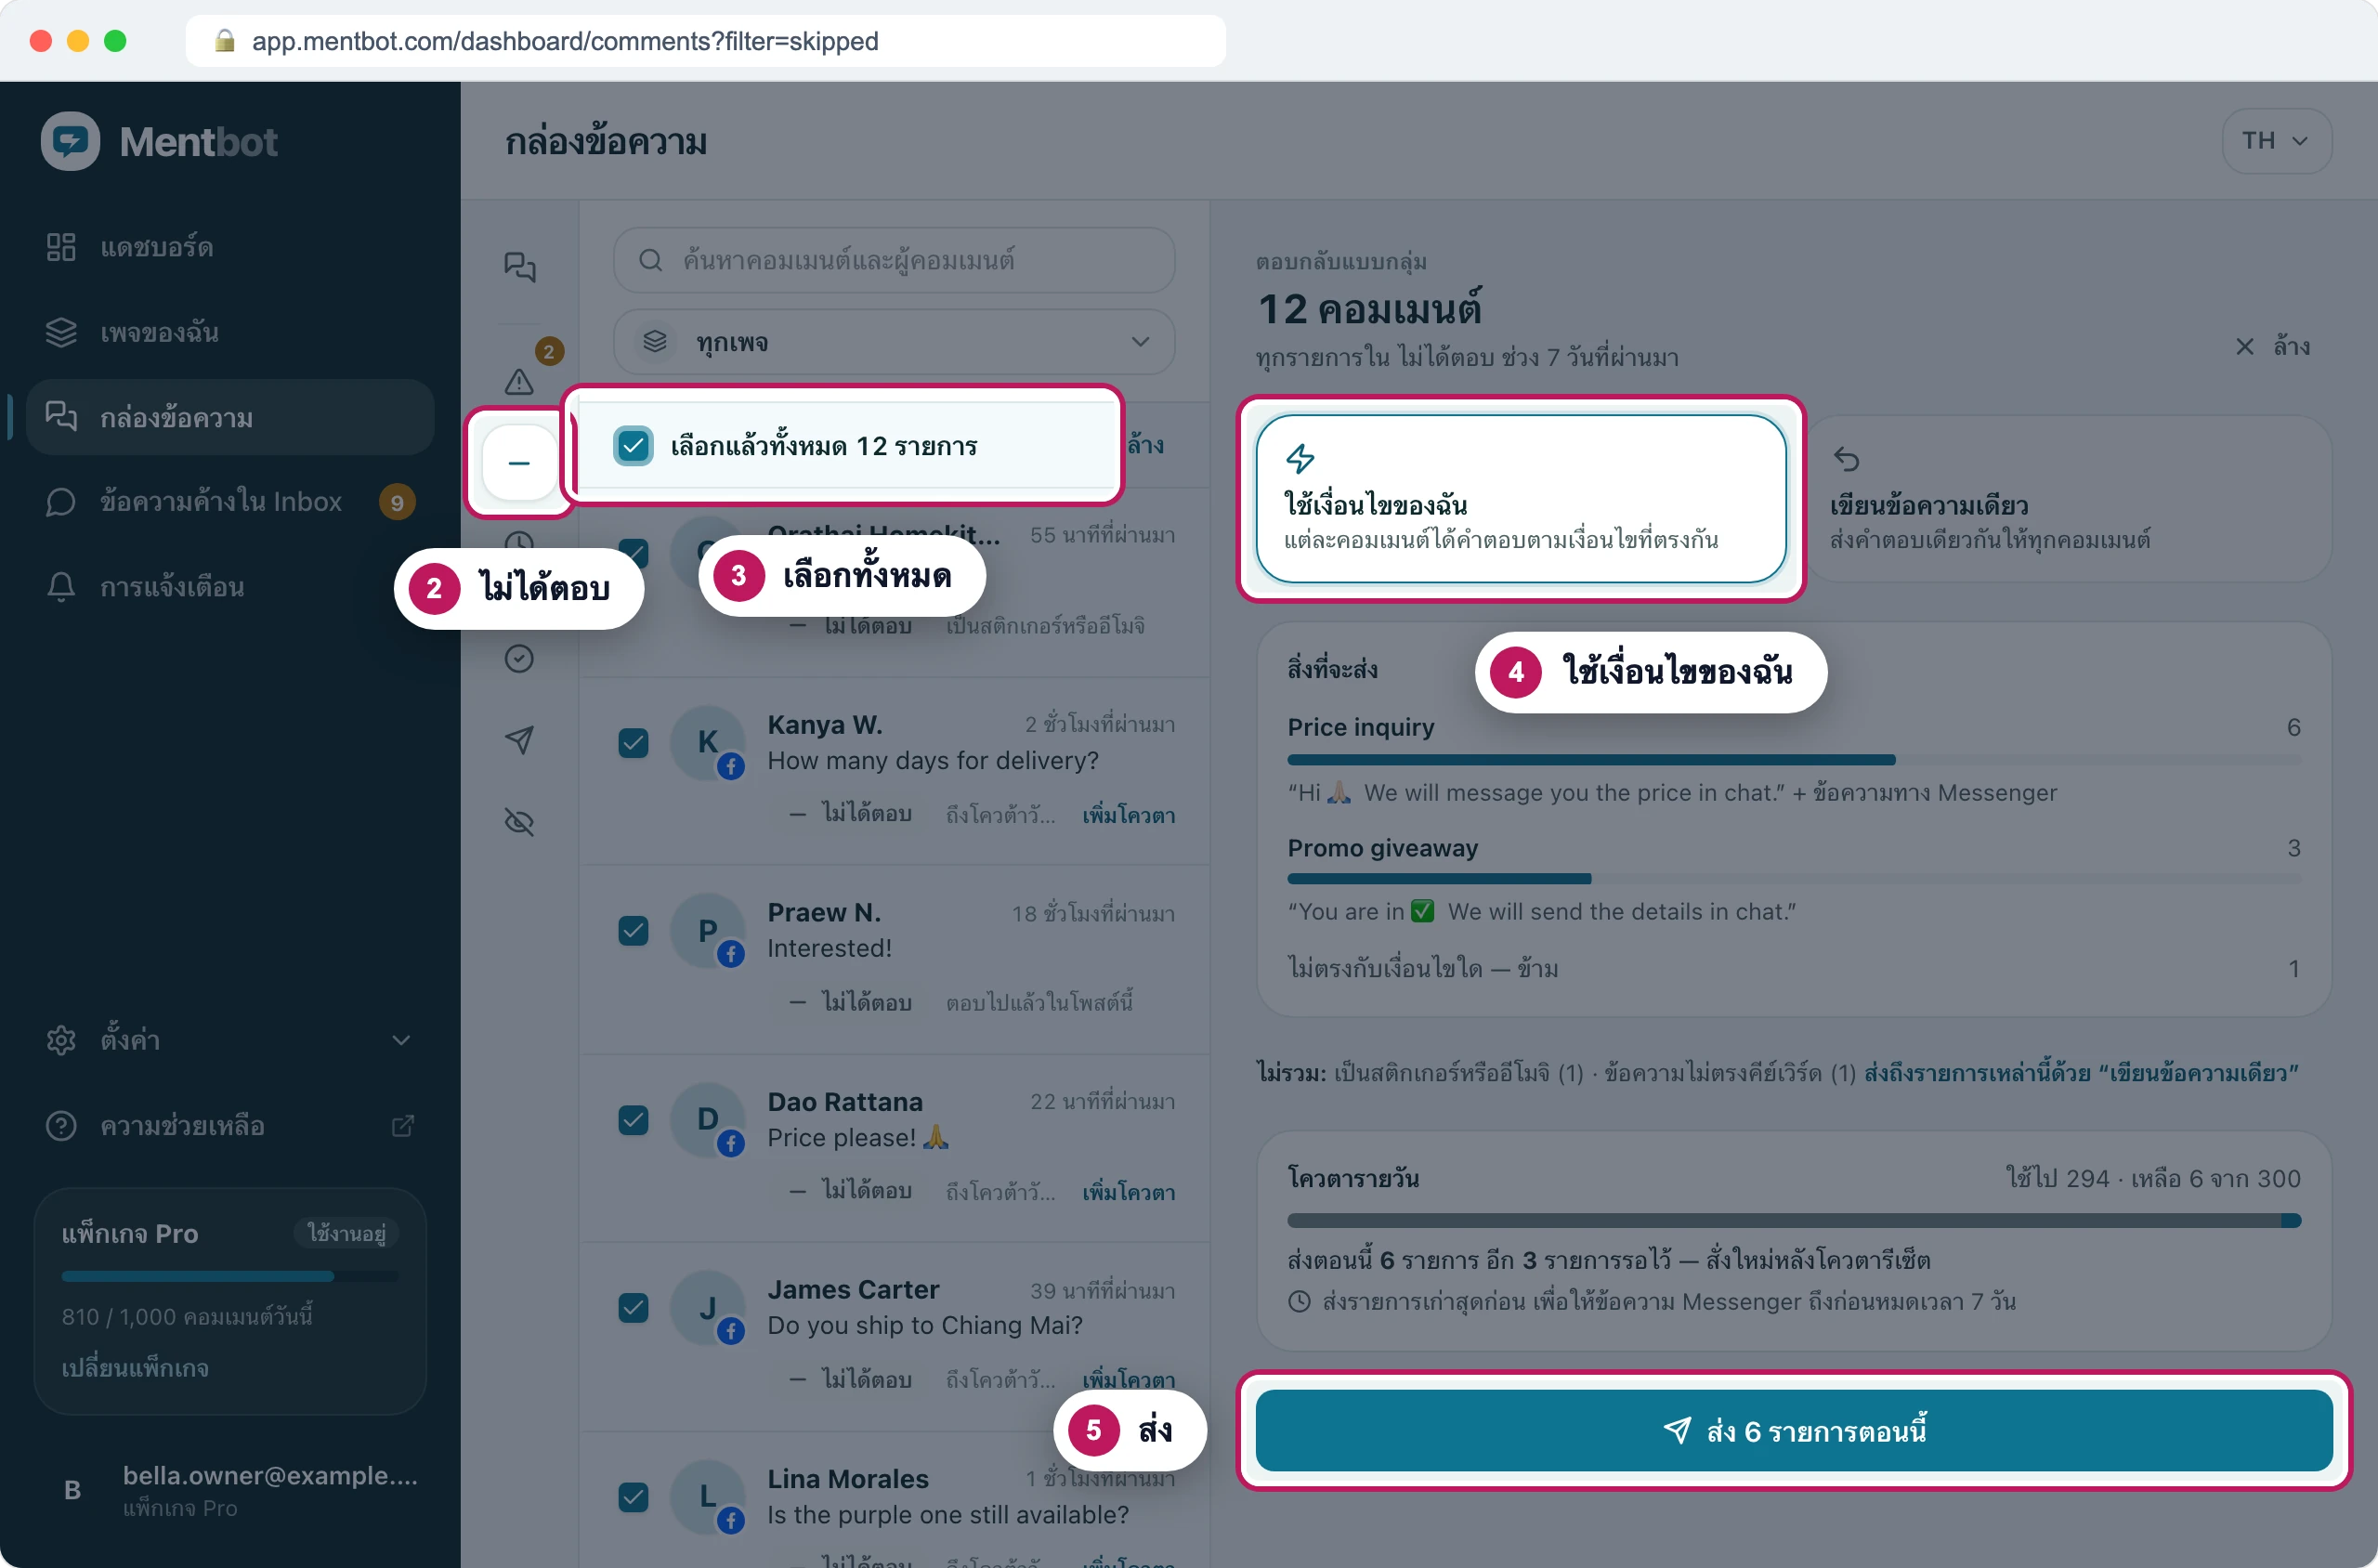Click the magnifier icon in the search box

tap(650, 260)
